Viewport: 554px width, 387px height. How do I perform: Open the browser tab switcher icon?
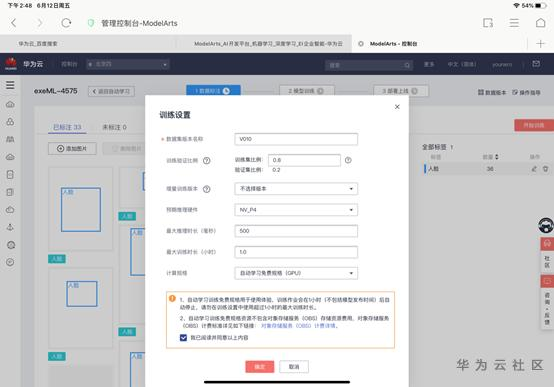tap(488, 23)
